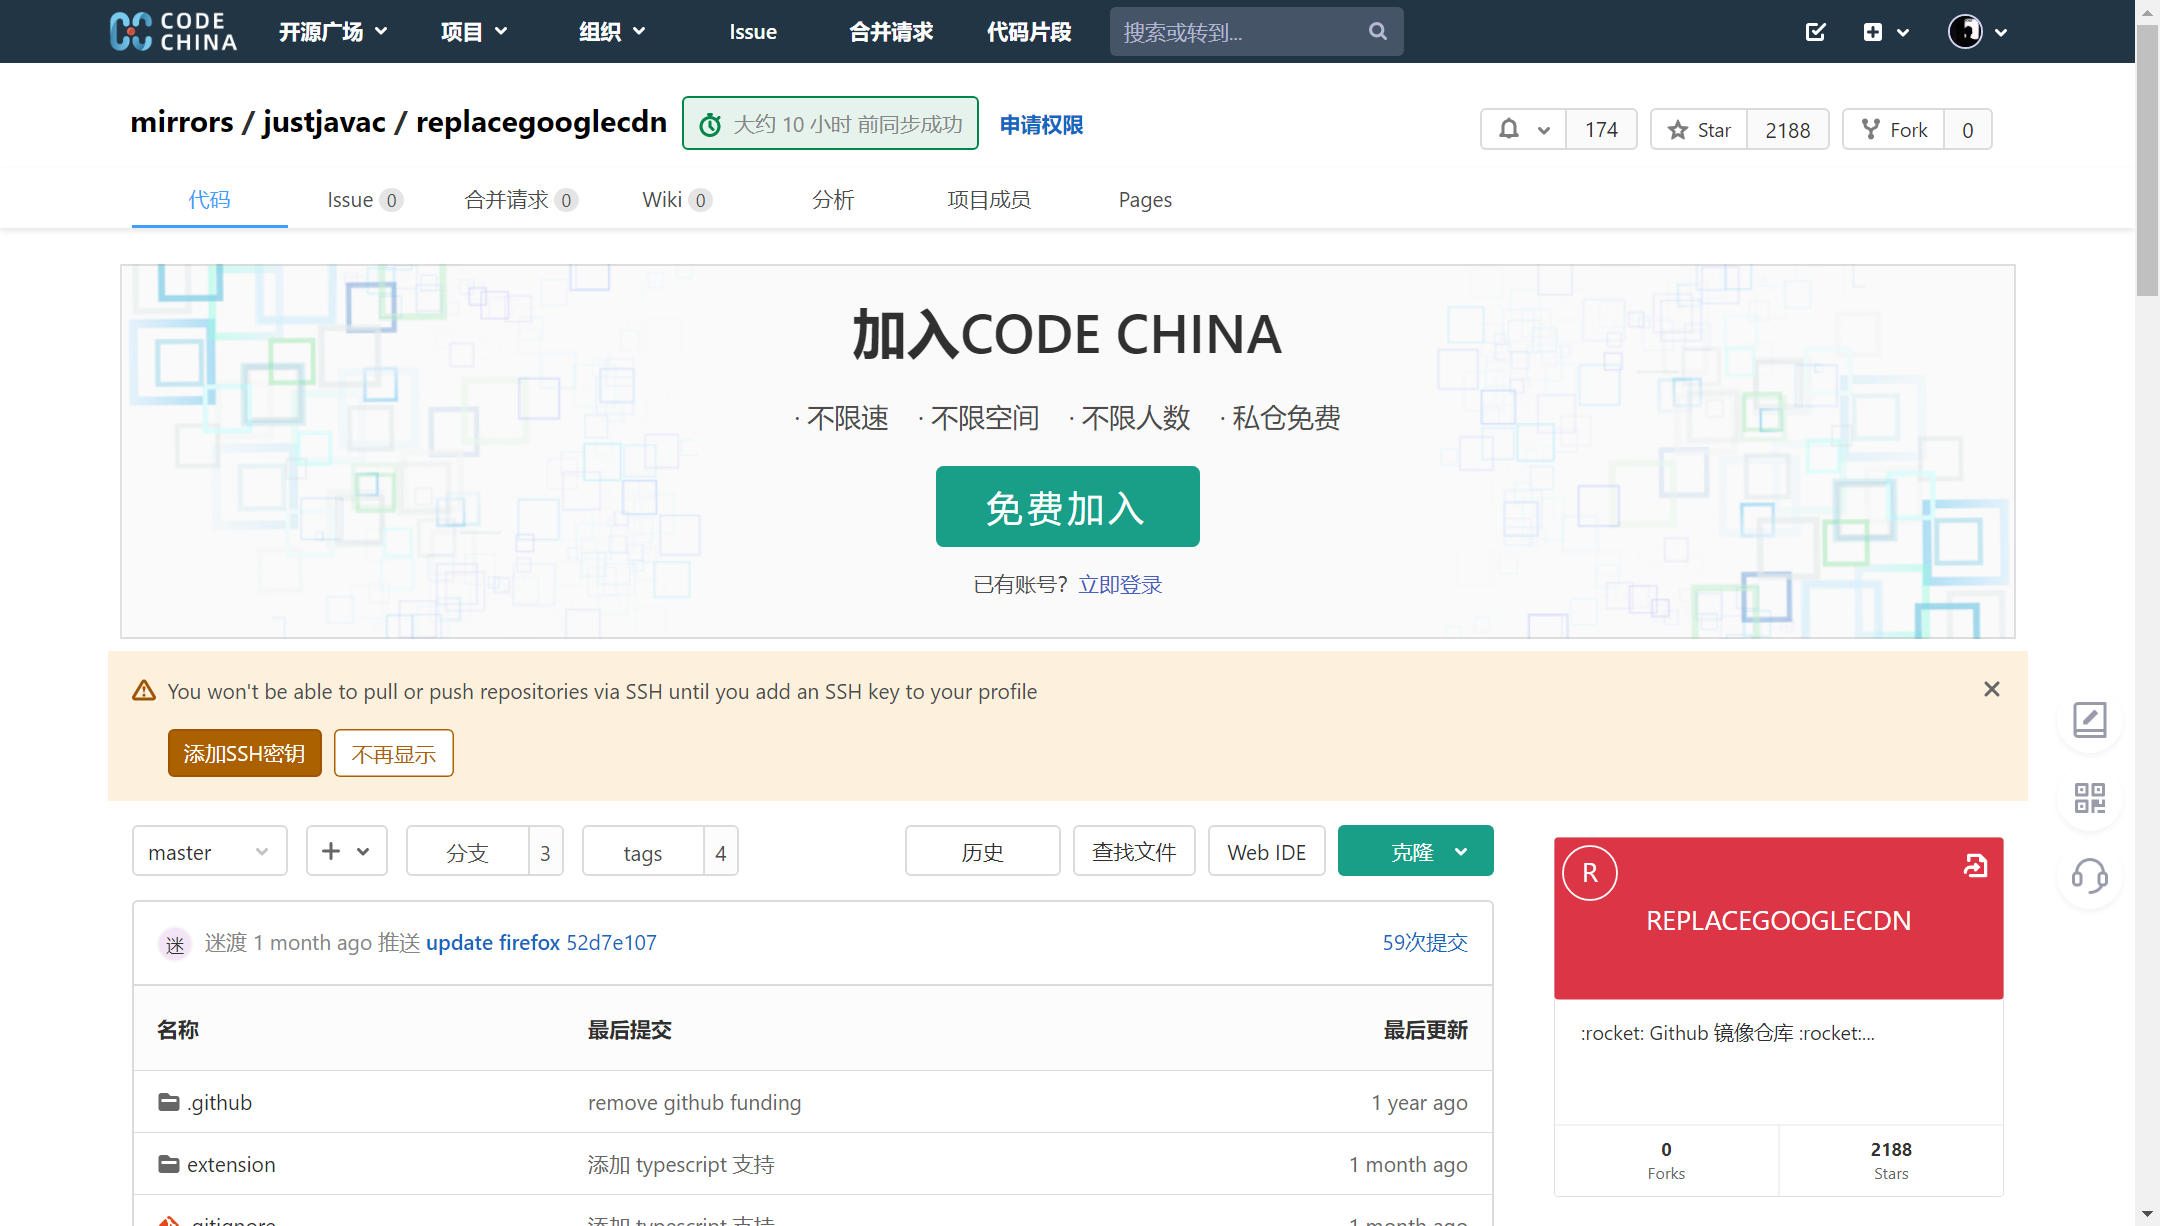Switch to the 合并请求 tab

click(521, 199)
